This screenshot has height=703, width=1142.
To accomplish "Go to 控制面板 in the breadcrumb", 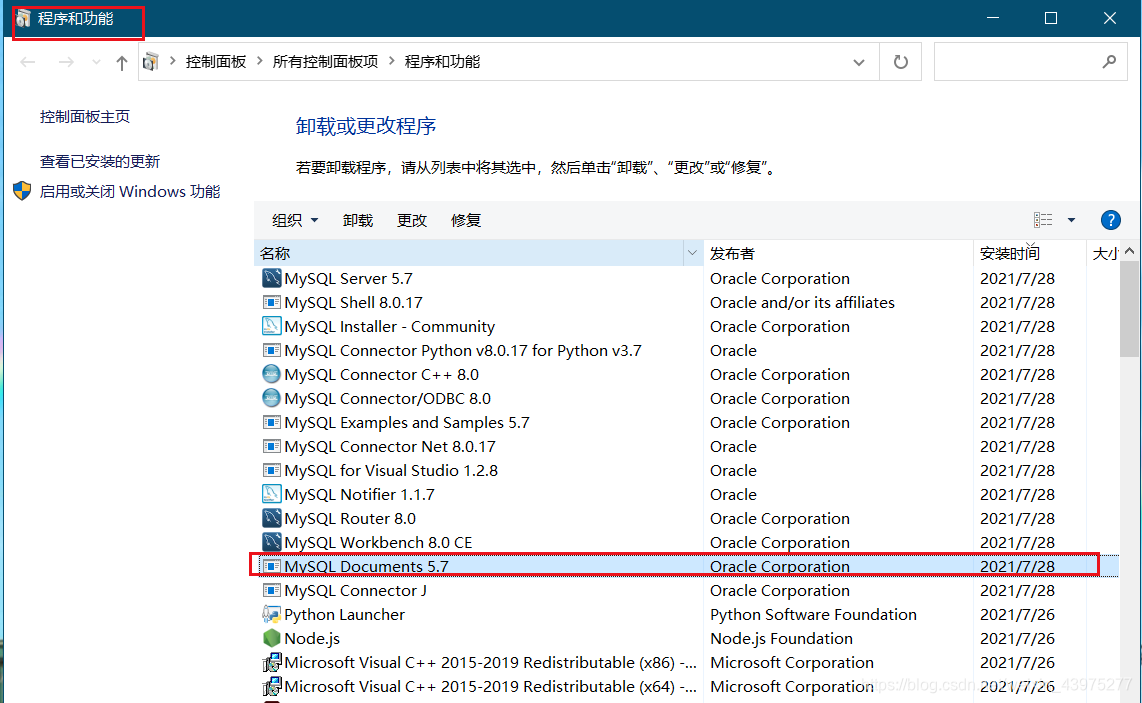I will point(216,62).
